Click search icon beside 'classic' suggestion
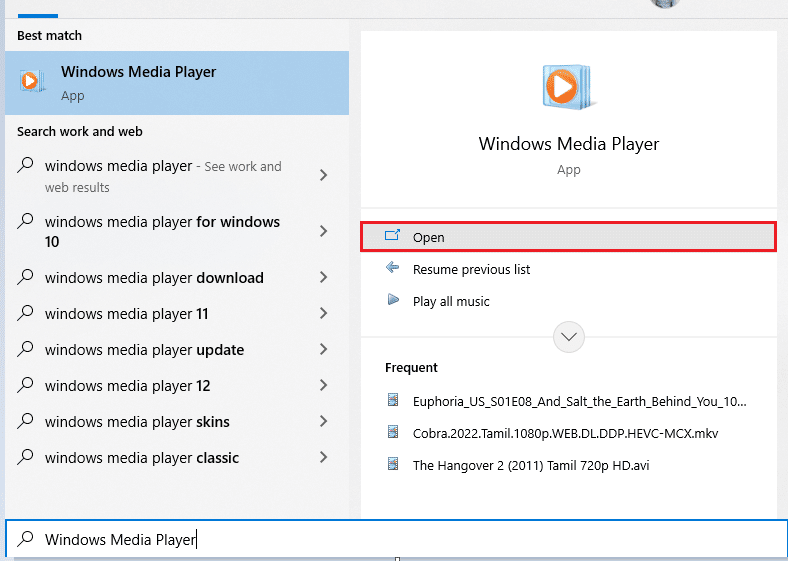This screenshot has height=561, width=788. click(x=25, y=457)
